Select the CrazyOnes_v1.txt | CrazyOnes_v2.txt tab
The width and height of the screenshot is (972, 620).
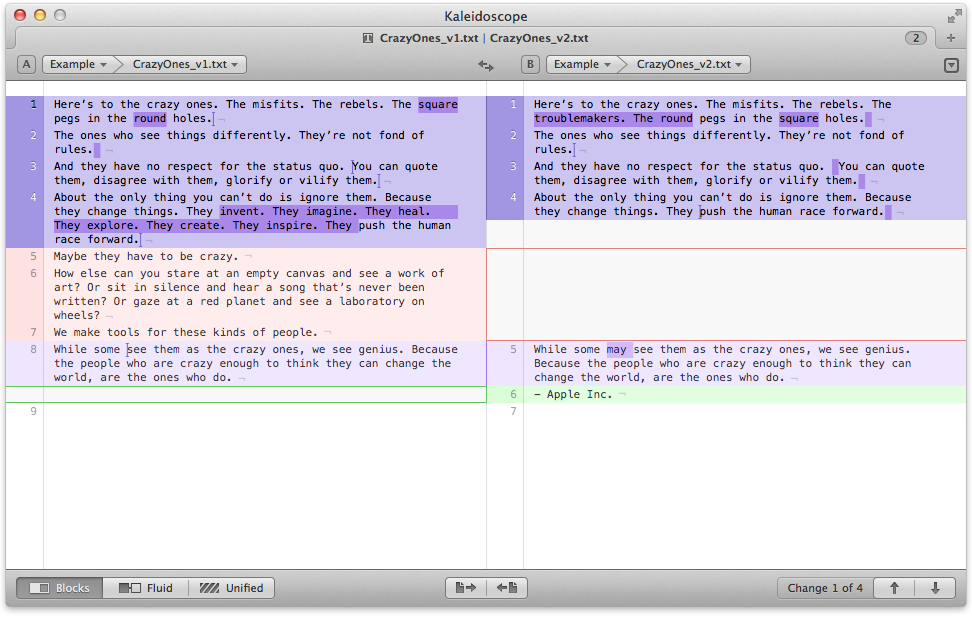pyautogui.click(x=484, y=38)
